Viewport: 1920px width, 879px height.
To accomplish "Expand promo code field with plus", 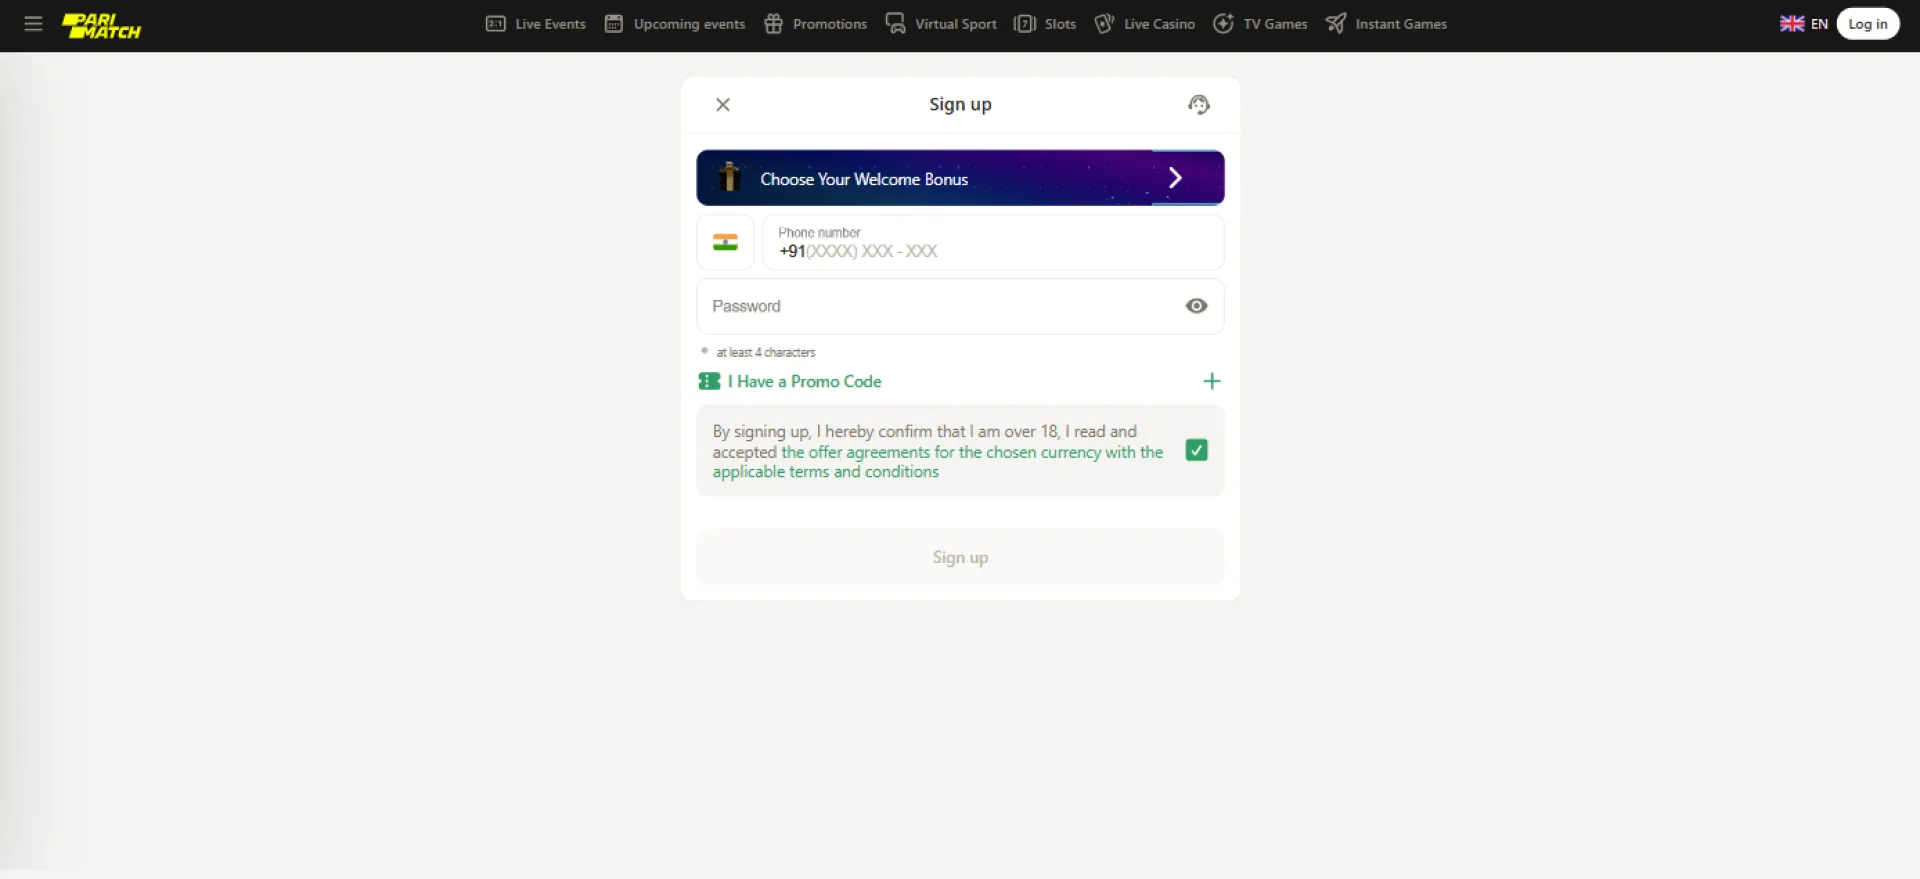I will (1211, 381).
